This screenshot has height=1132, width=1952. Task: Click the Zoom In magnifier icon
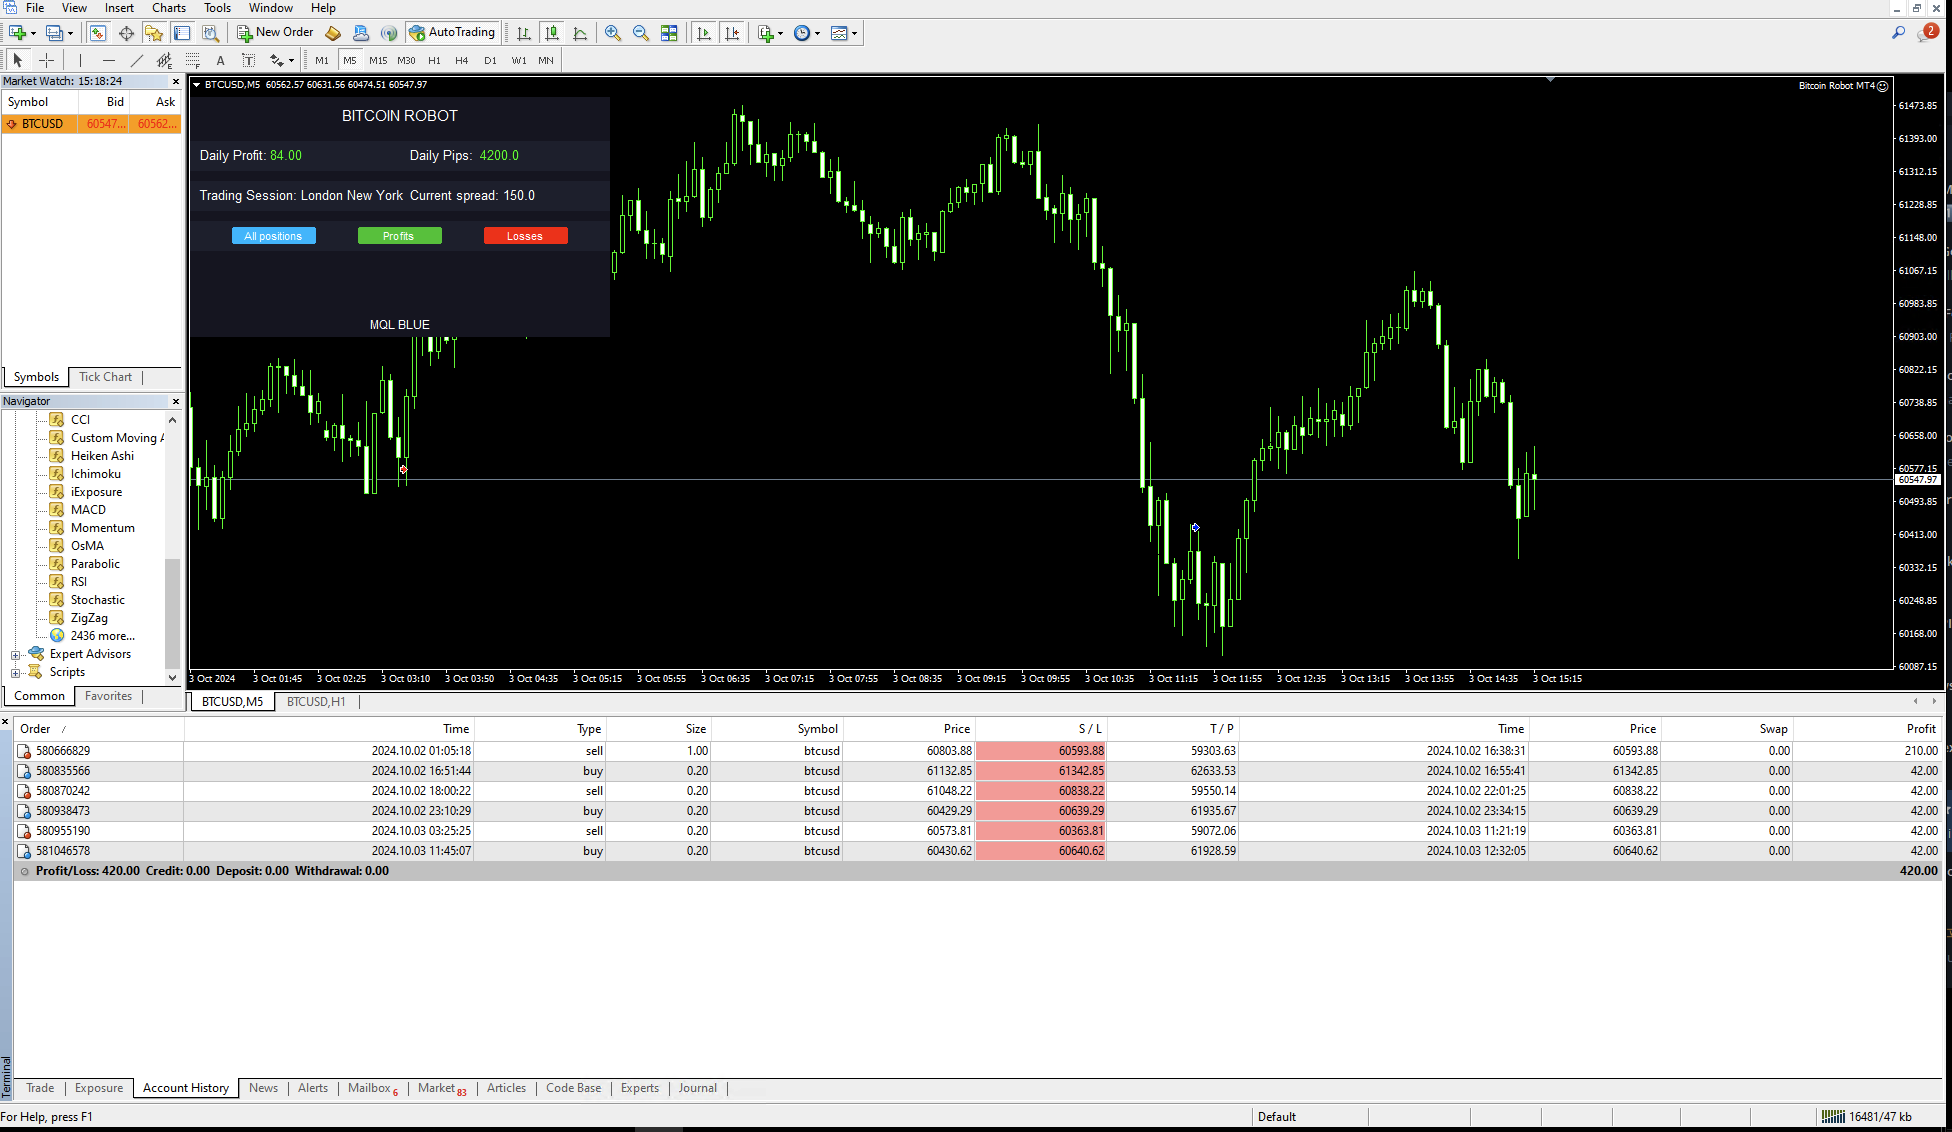click(613, 33)
